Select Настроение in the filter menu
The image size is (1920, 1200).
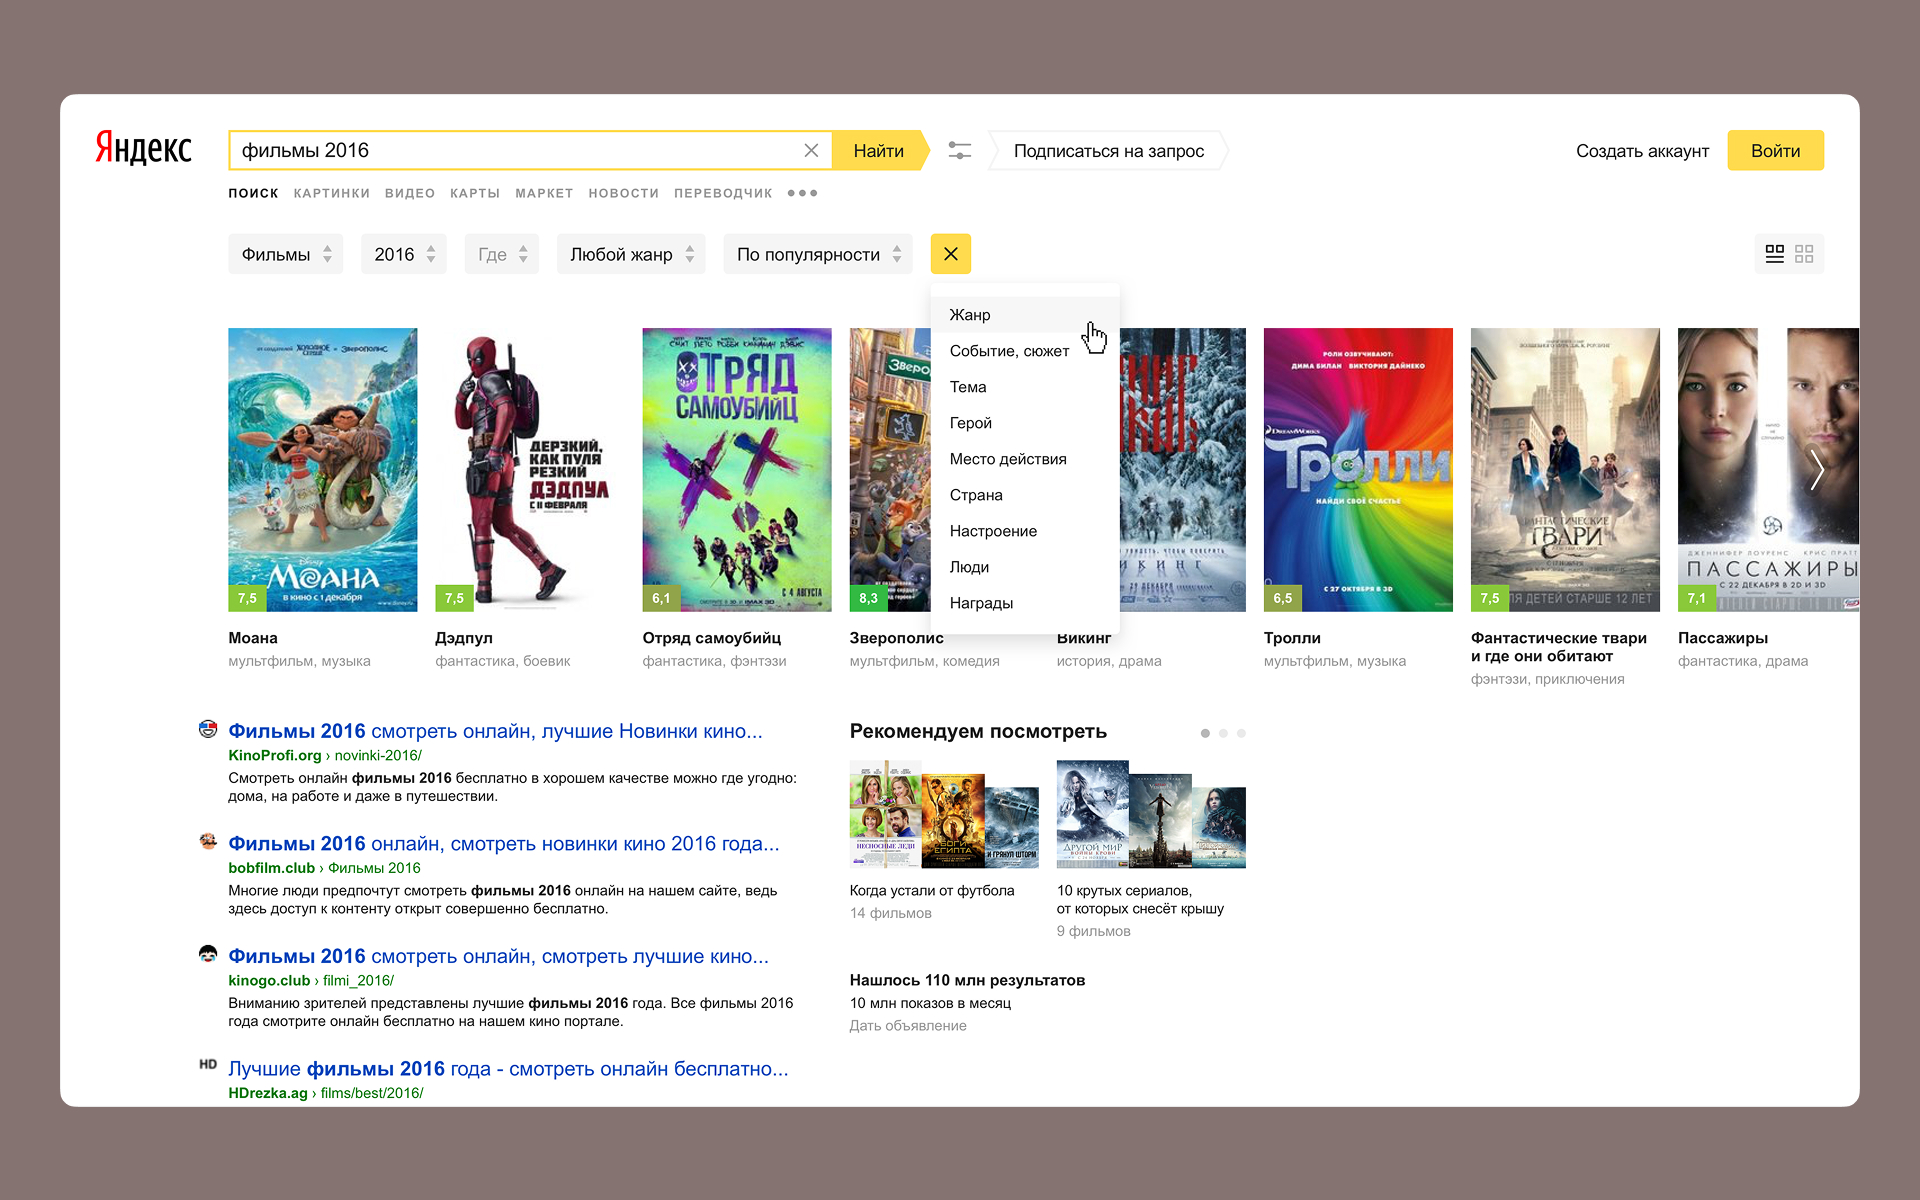[1025, 531]
